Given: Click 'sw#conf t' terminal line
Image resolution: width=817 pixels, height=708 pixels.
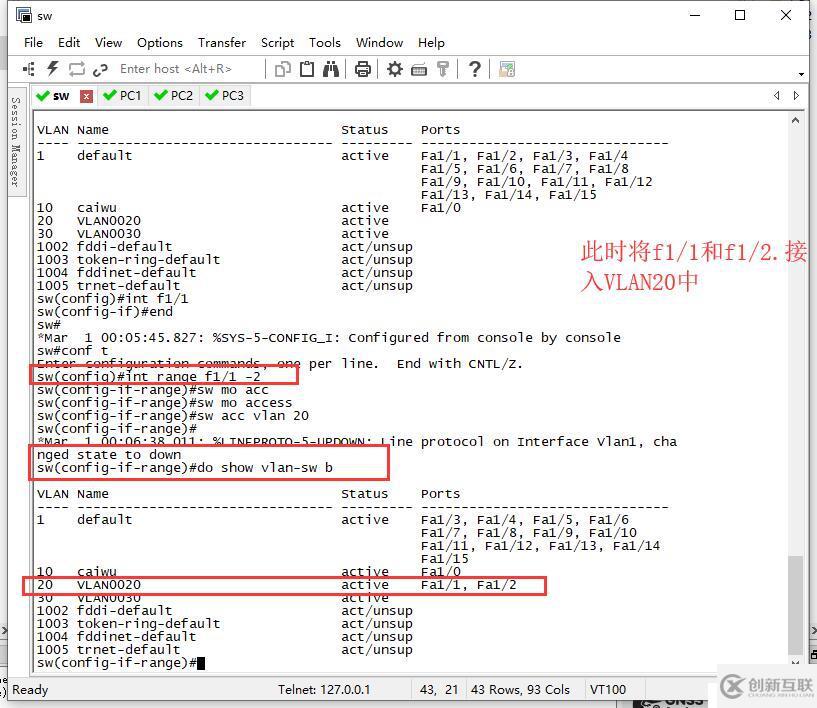Looking at the screenshot, I should coord(72,351).
